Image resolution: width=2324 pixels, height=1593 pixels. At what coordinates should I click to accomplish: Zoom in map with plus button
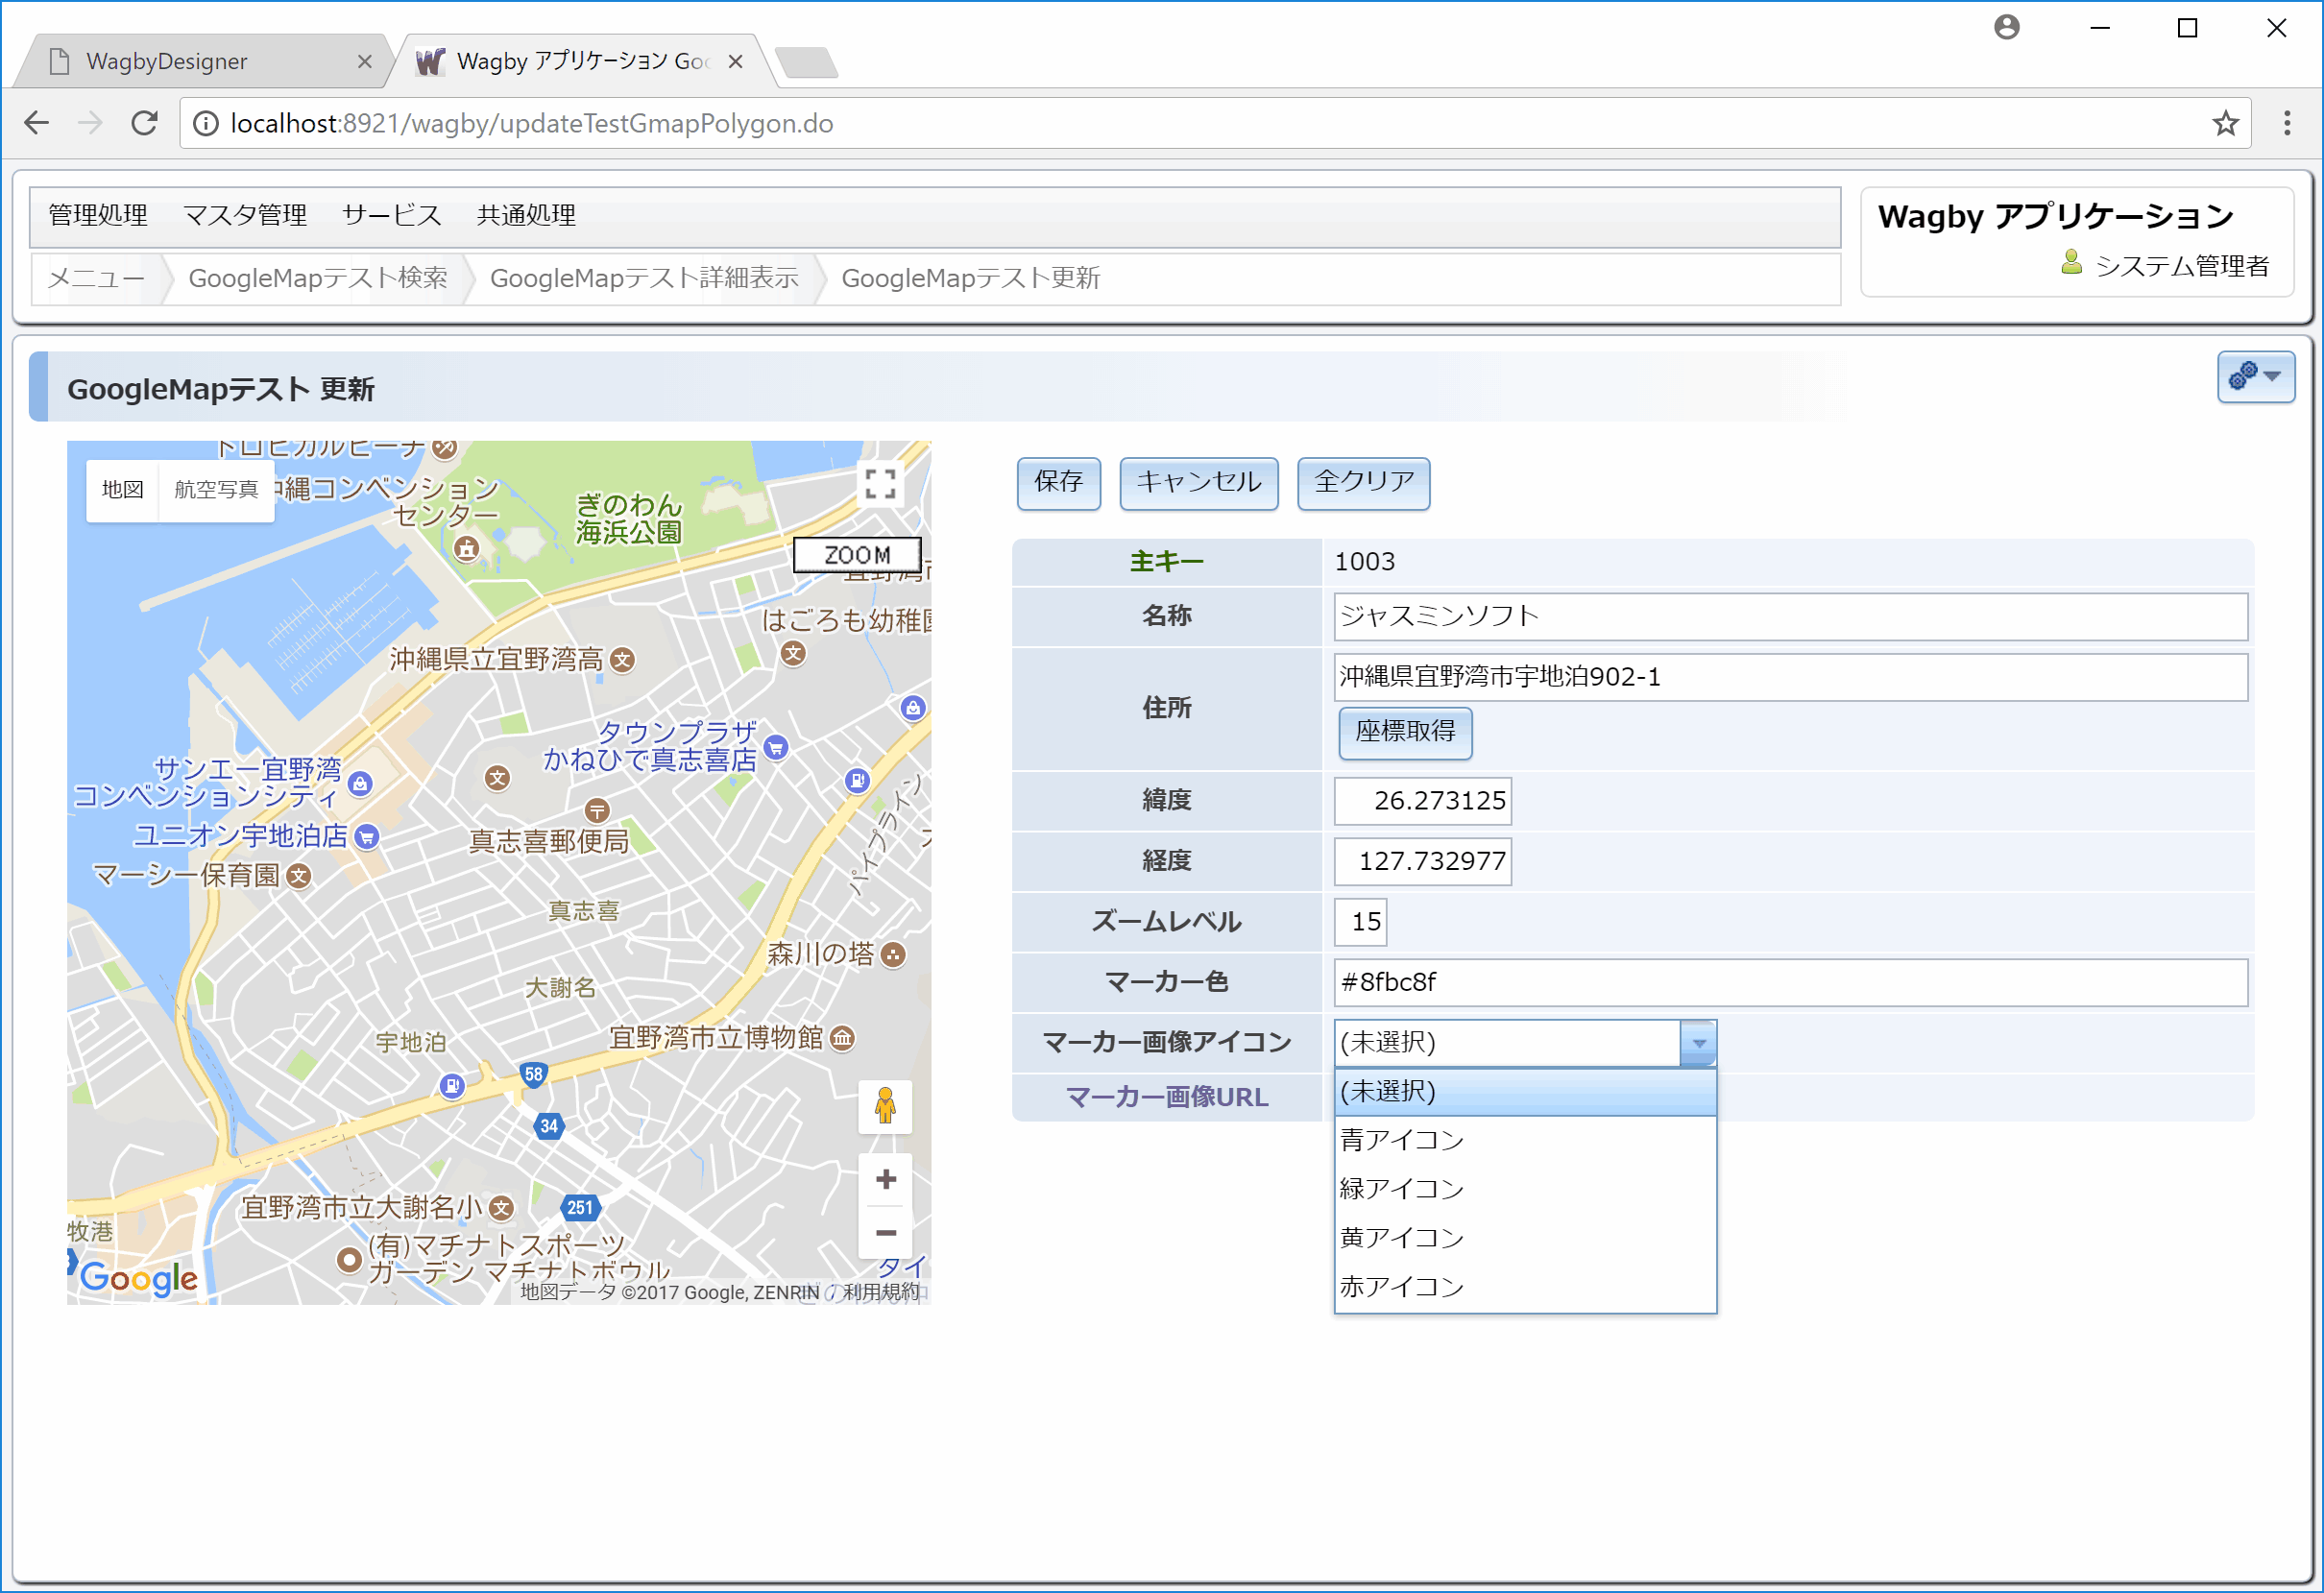coord(885,1179)
